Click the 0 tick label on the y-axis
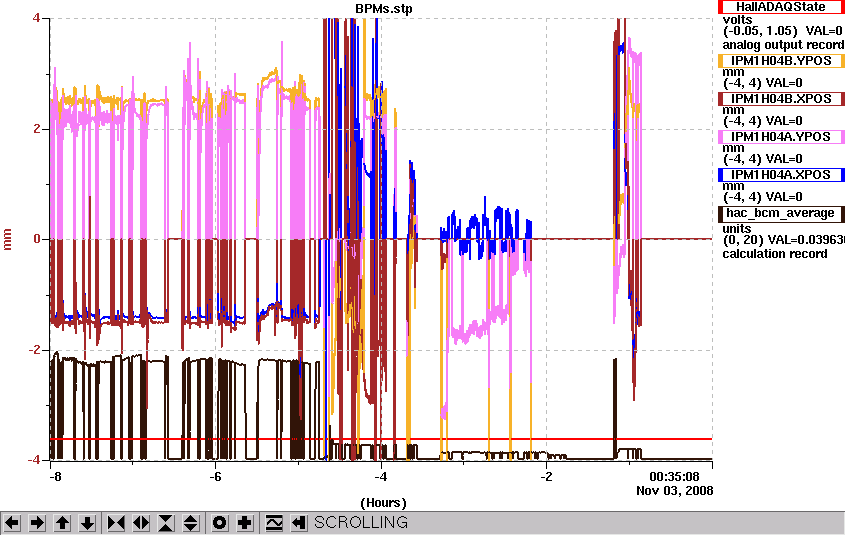Image resolution: width=845 pixels, height=535 pixels. point(37,239)
